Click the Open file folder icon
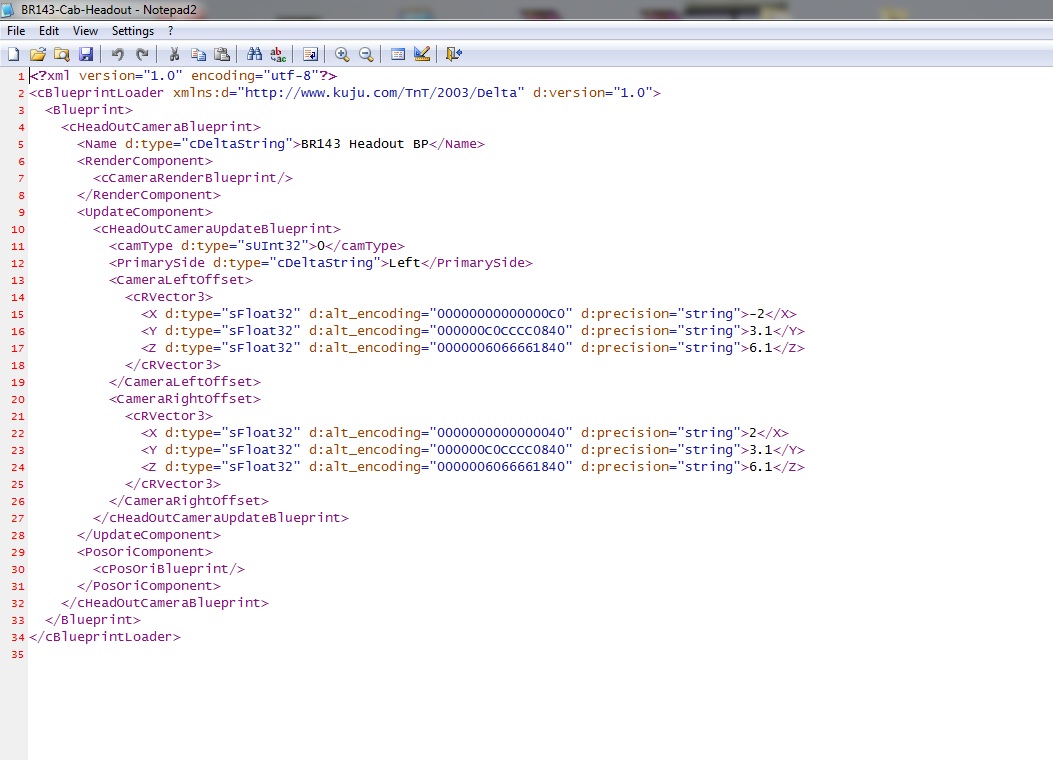The image size is (1053, 760). point(38,54)
